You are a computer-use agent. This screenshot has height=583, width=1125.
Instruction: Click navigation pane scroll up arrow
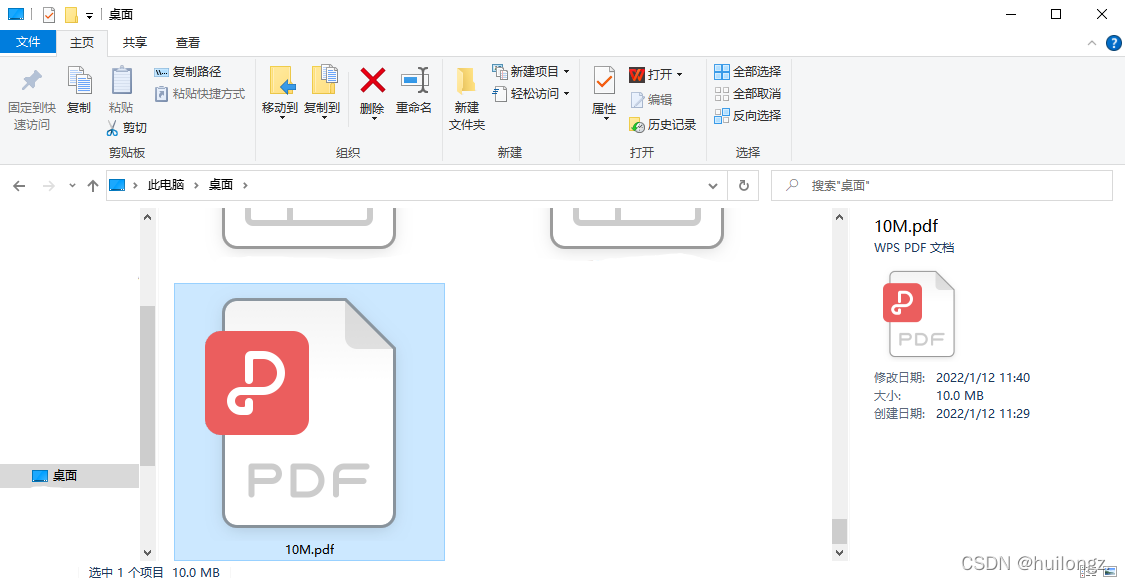[x=148, y=217]
